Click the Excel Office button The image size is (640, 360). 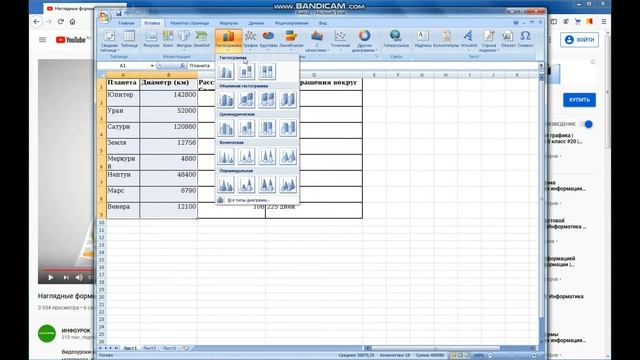104,16
